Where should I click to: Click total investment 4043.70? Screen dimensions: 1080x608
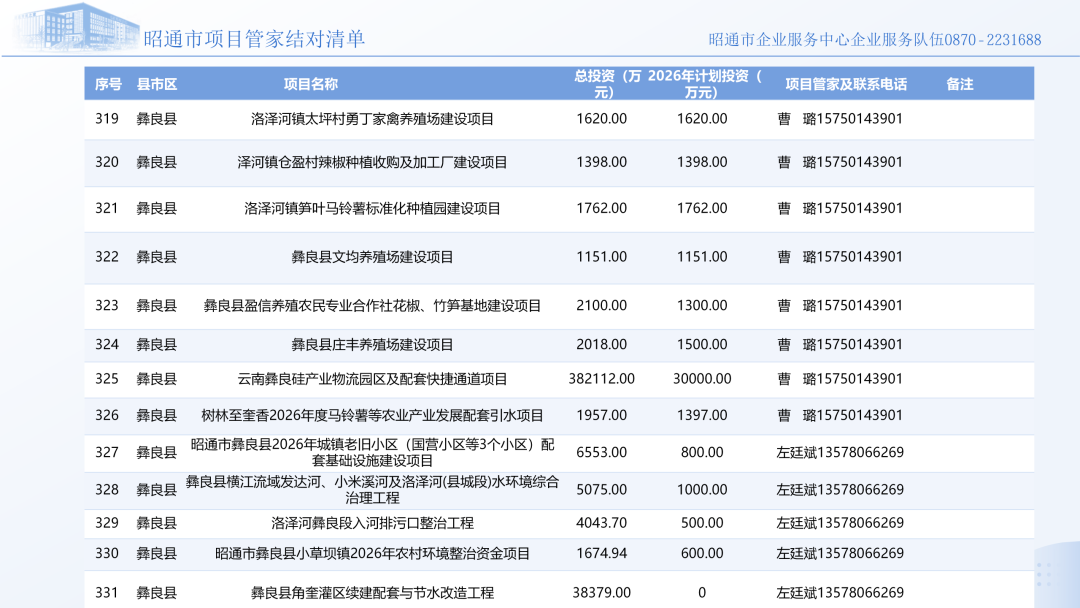pyautogui.click(x=601, y=523)
